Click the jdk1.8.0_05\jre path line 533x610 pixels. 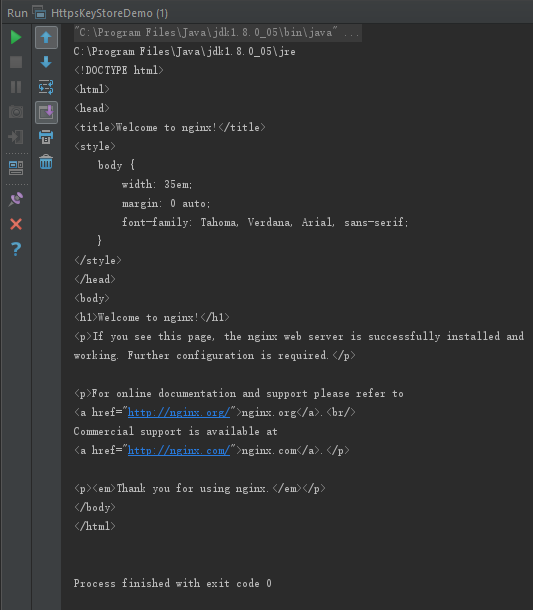[184, 51]
